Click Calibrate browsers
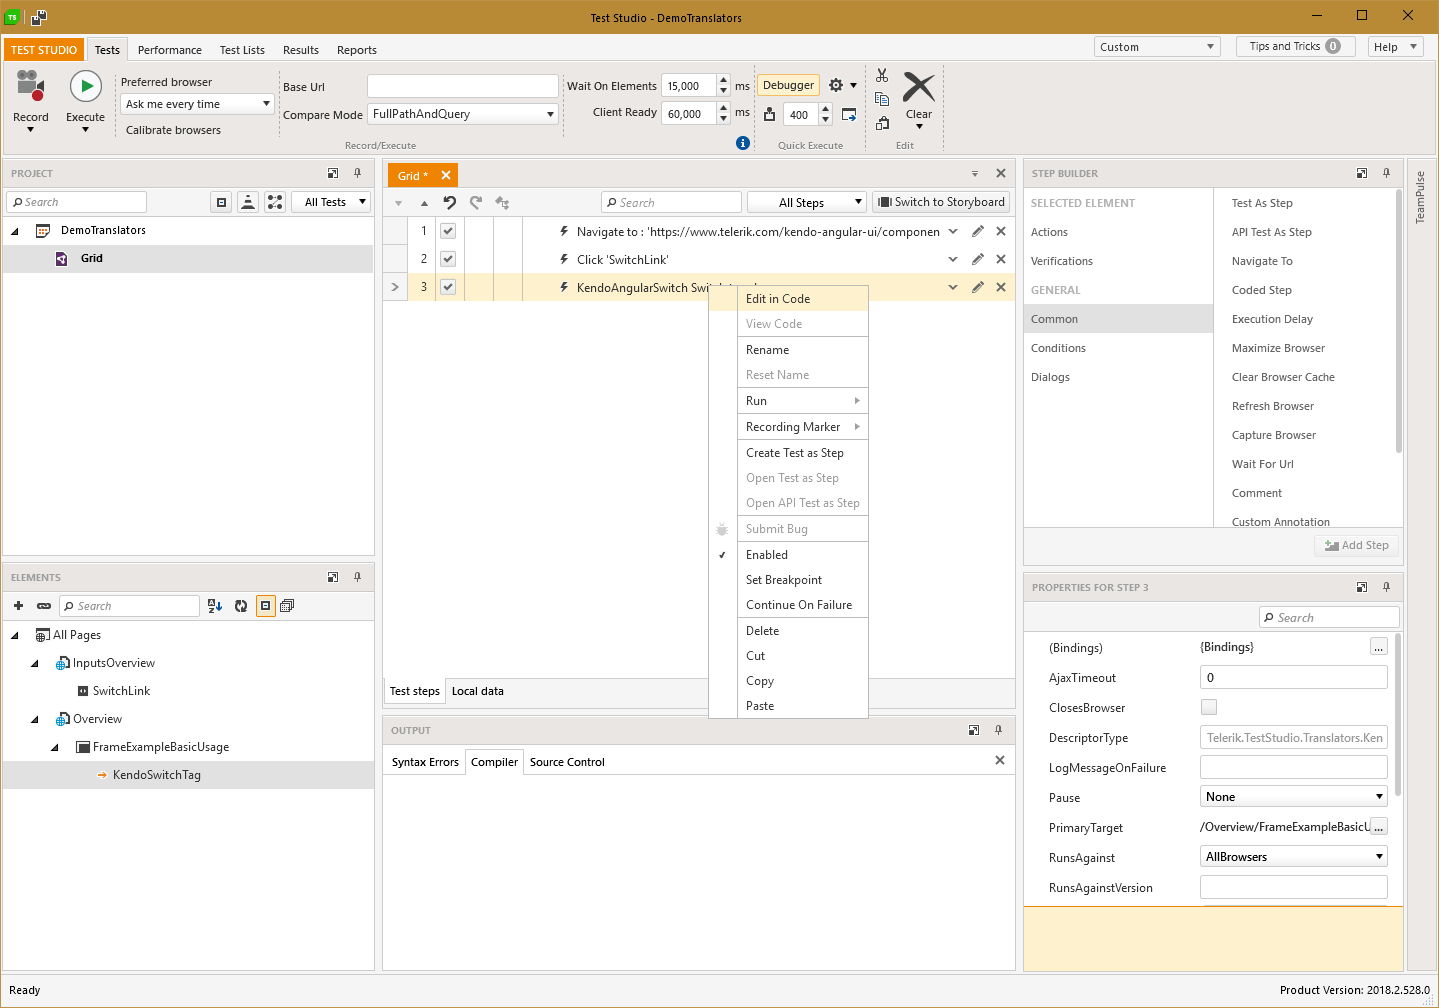This screenshot has height=1008, width=1439. point(173,130)
